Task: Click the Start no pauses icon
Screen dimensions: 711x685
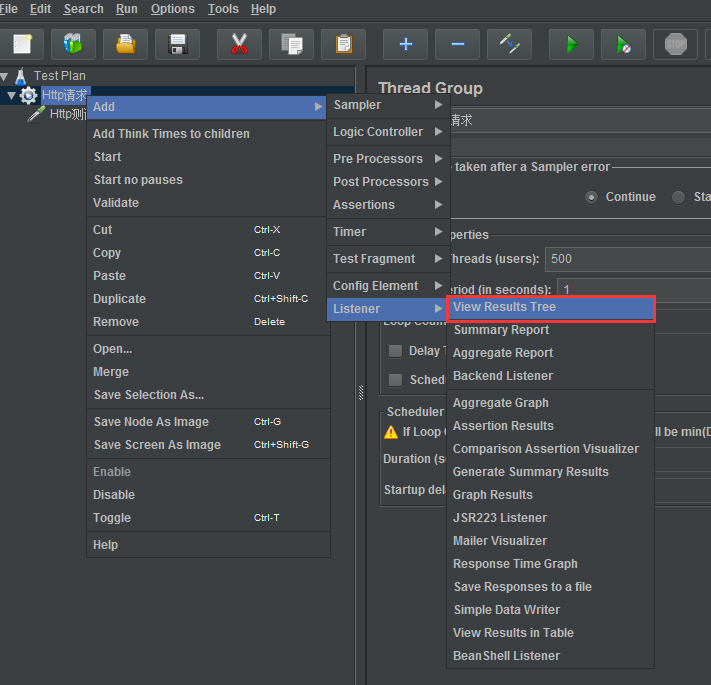Action: point(623,44)
